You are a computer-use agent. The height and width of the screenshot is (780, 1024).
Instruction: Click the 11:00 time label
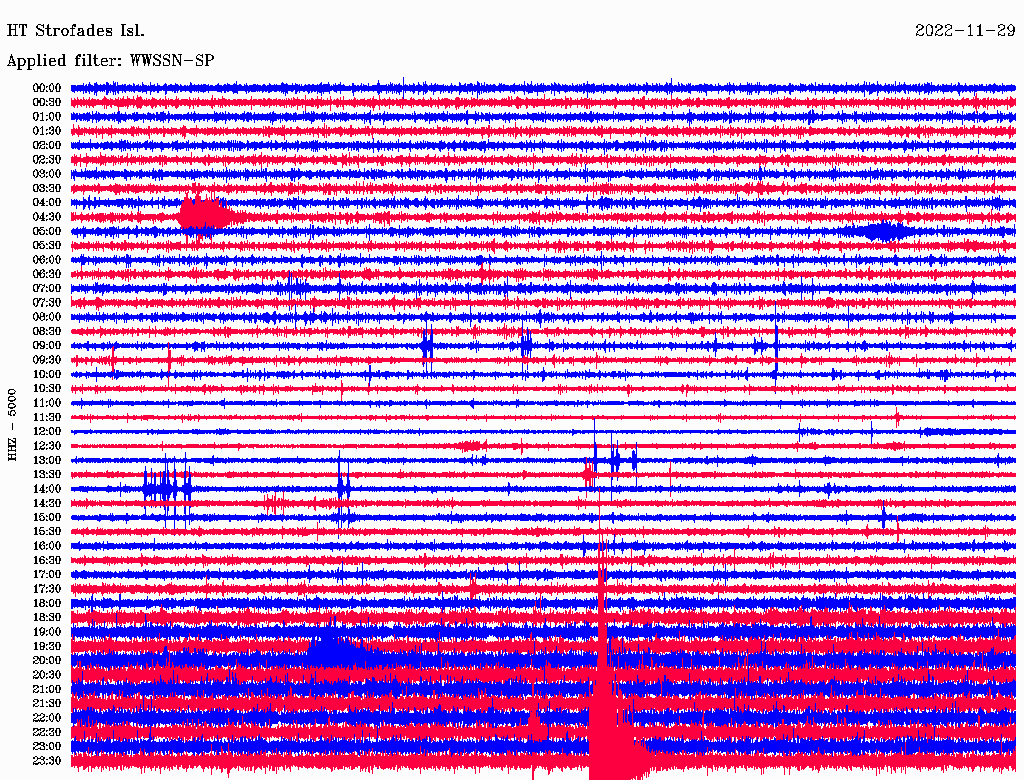[47, 403]
